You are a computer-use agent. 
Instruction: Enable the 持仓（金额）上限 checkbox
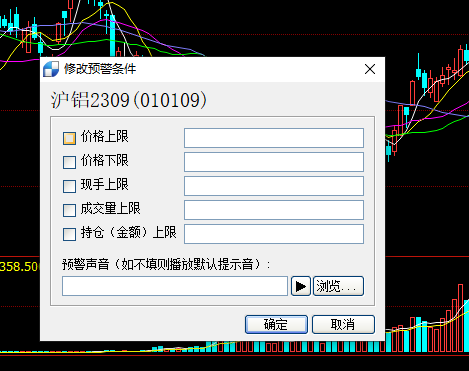69,234
